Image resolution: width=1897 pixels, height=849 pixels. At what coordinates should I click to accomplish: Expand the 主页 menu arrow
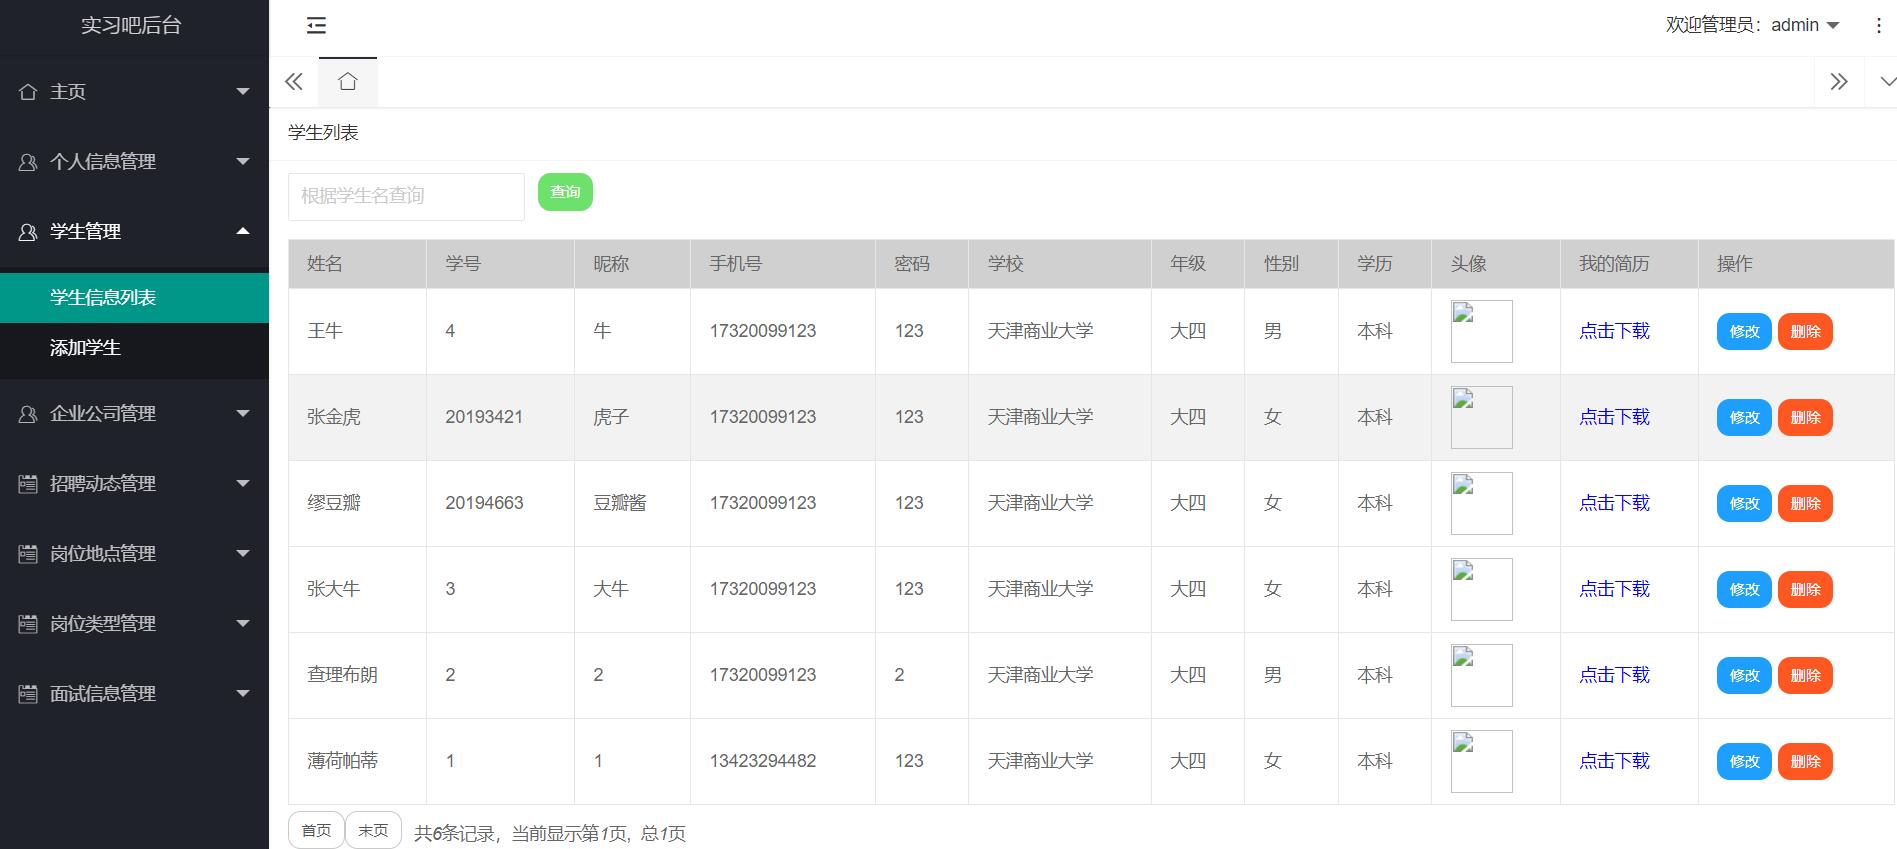pos(243,92)
